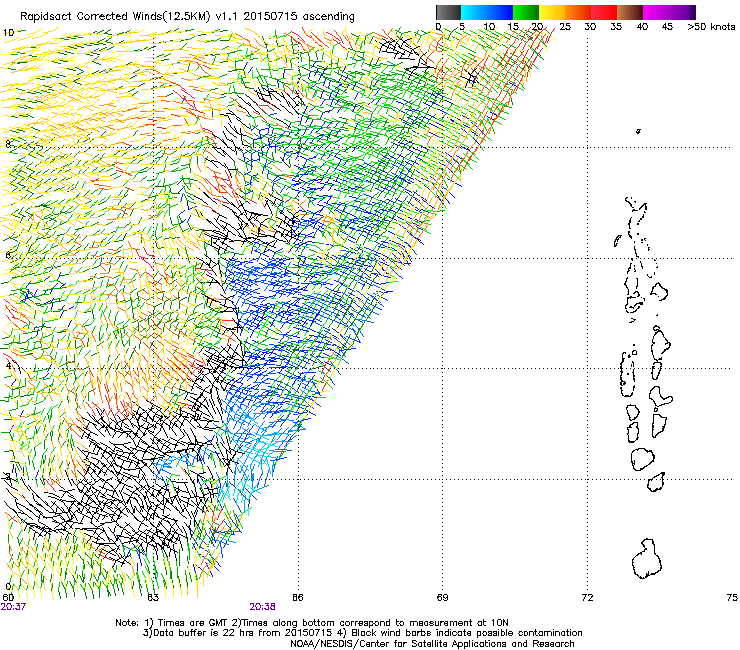Click the '>50 knots' legend label
This screenshot has width=740, height=650.
tap(711, 27)
